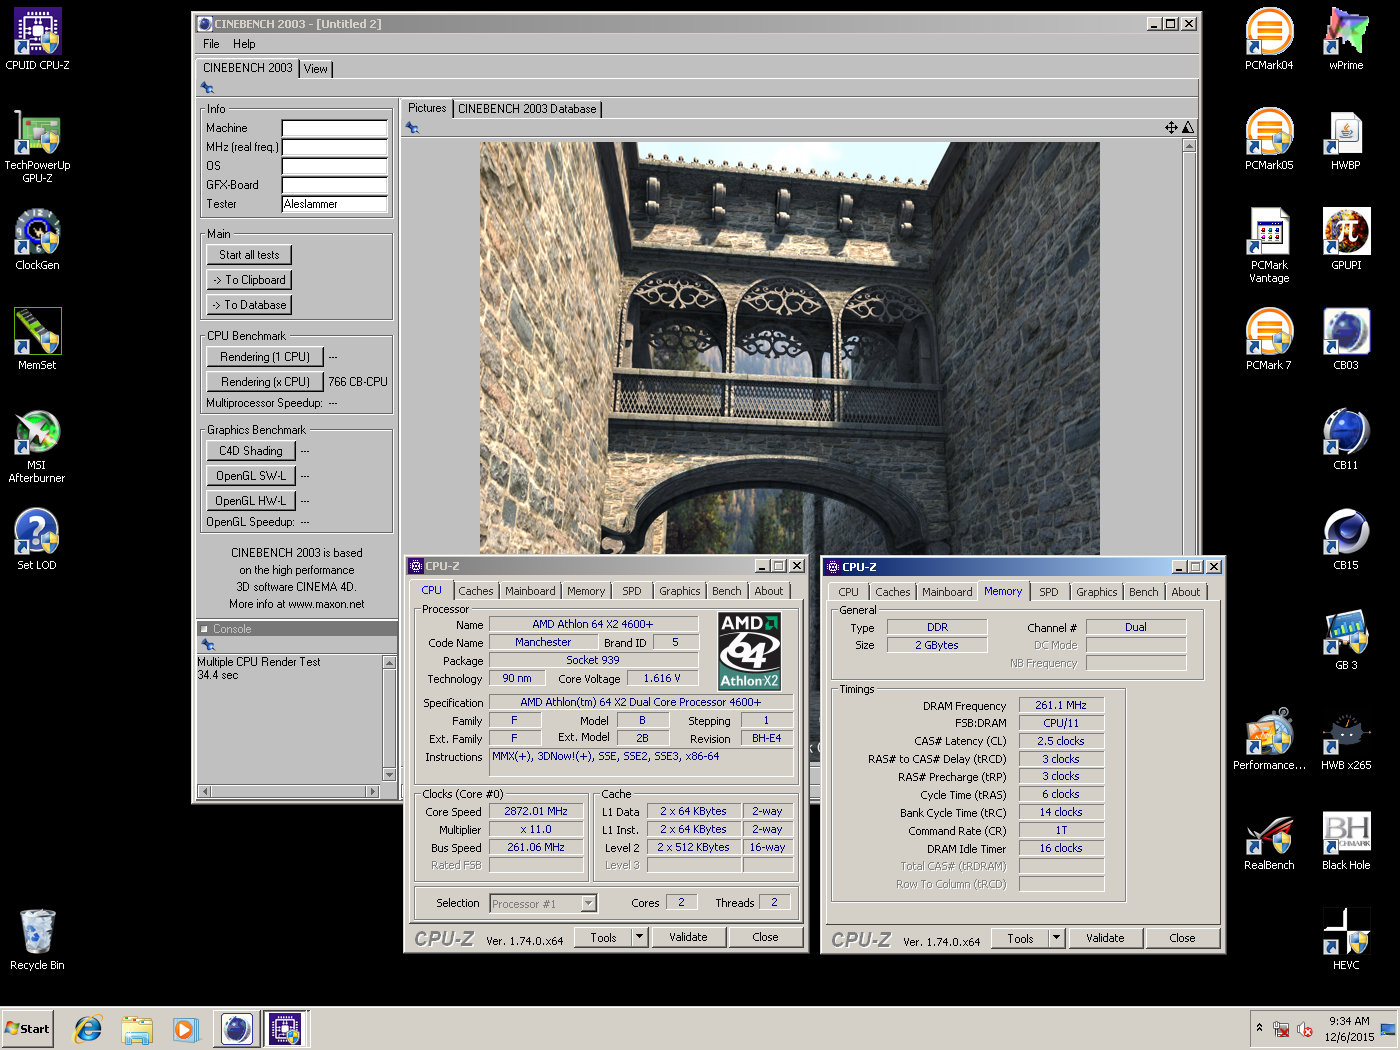The height and width of the screenshot is (1050, 1400).
Task: Open GPUPI desktop shortcut
Action: (1346, 240)
